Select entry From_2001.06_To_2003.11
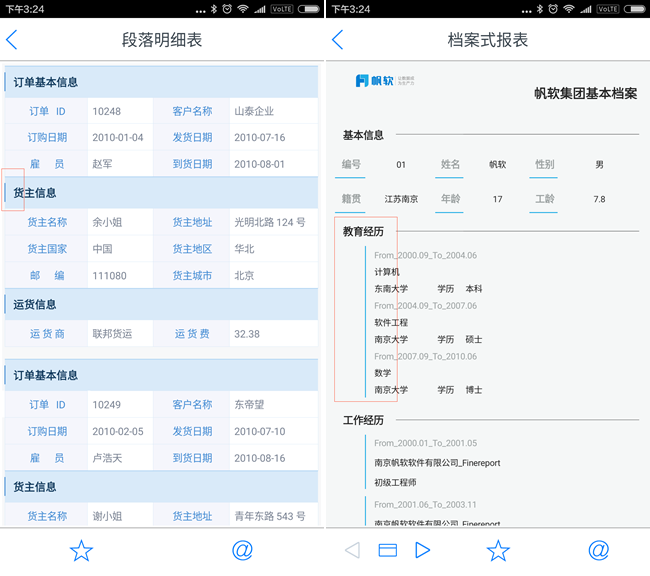 [x=425, y=504]
